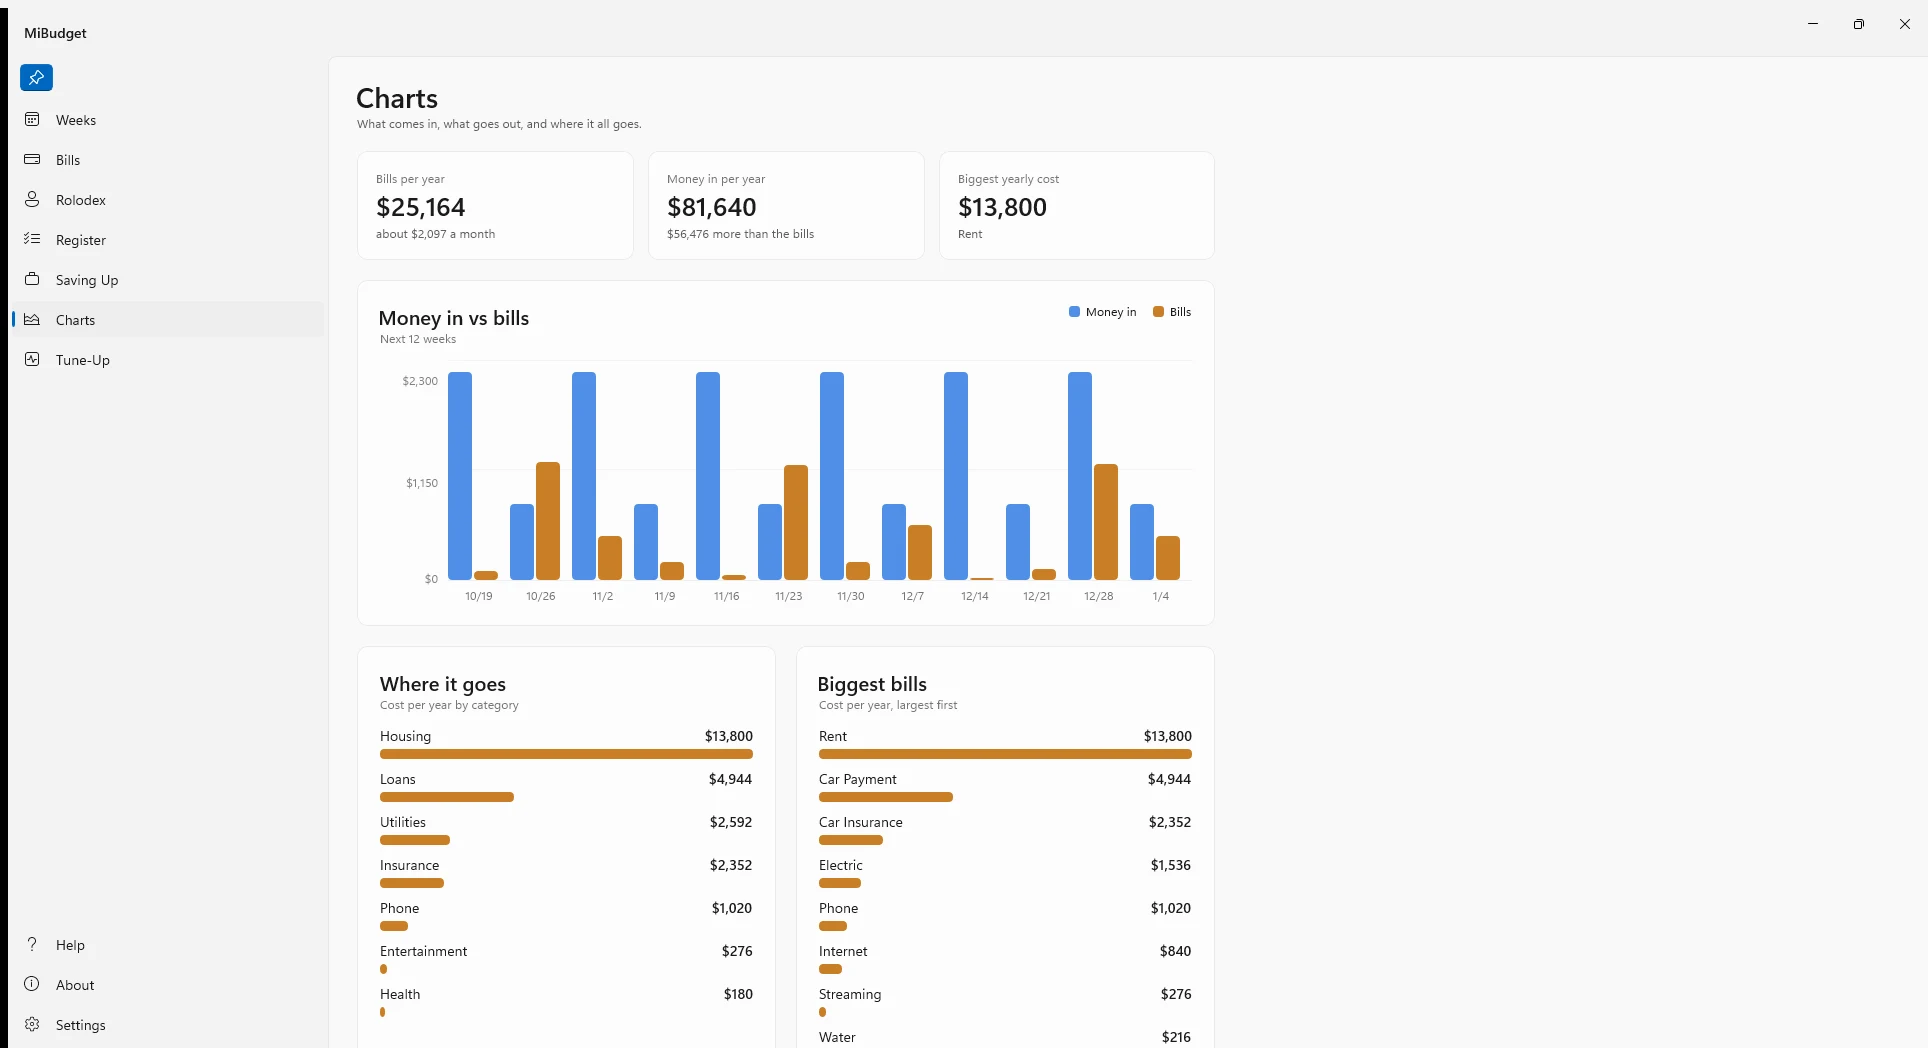Go to the Bills section
The height and width of the screenshot is (1048, 1928).
pos(68,160)
